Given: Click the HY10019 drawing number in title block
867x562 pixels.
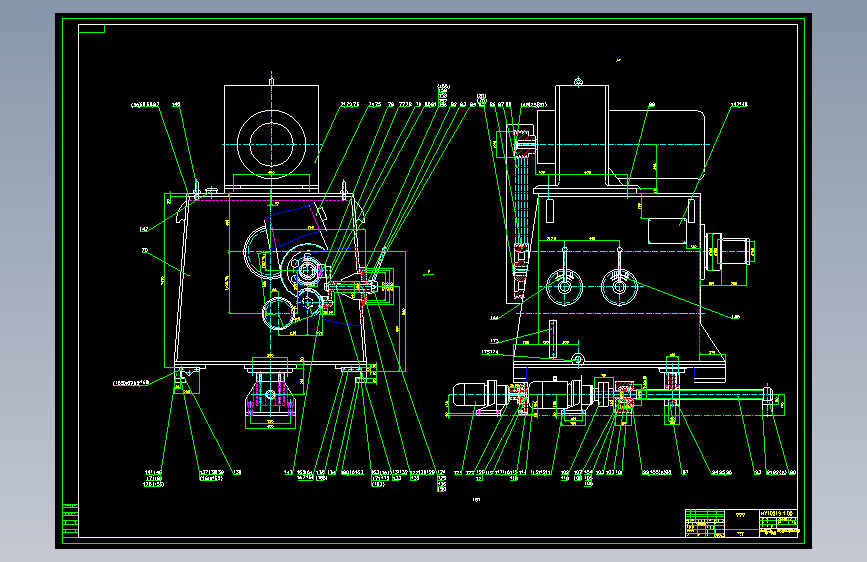Looking at the screenshot, I should 779,513.
